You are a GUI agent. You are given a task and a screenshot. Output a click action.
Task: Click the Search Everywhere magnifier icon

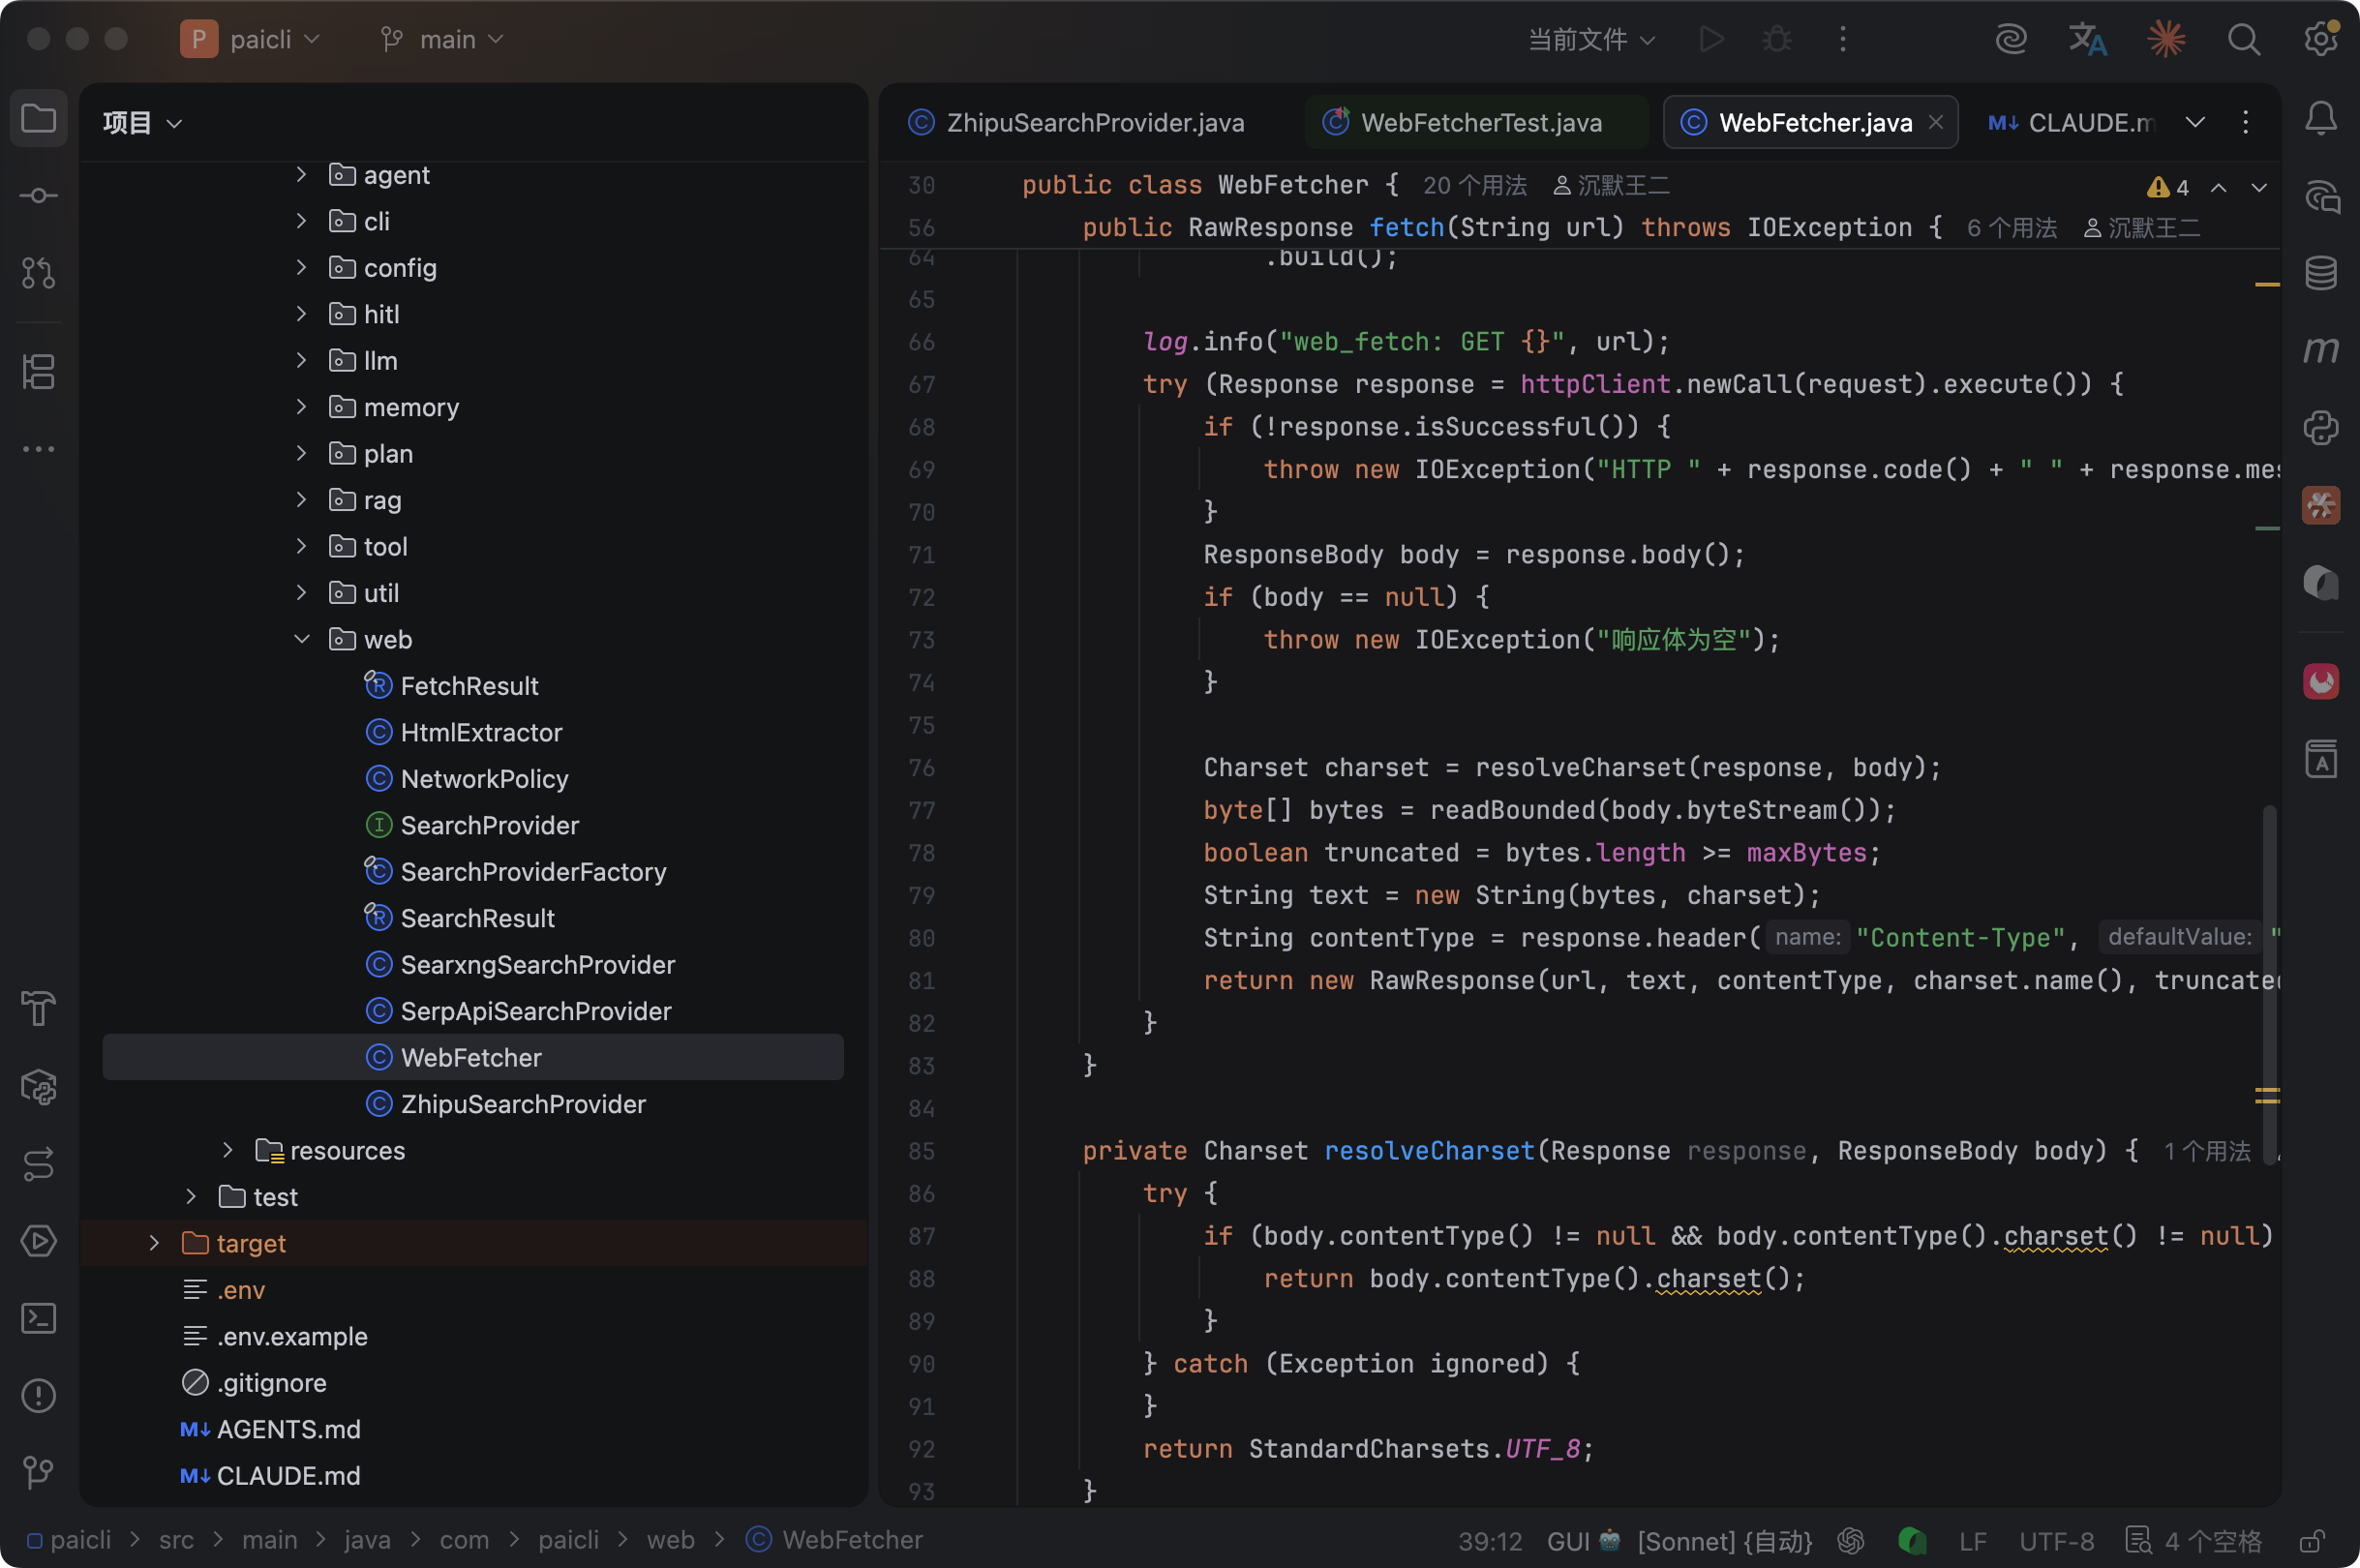[2244, 40]
